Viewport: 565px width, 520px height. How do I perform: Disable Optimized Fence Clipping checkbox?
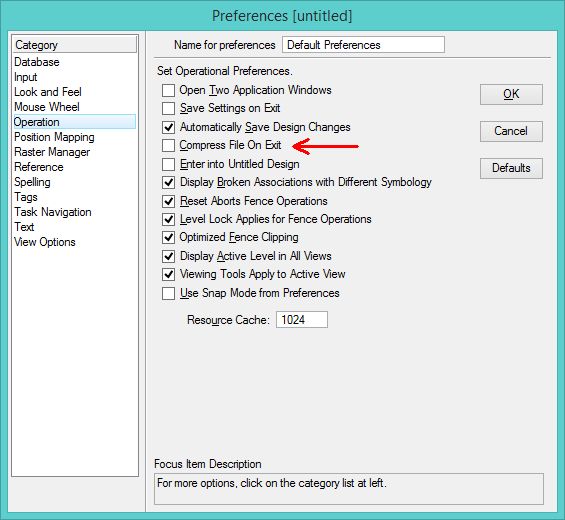[x=168, y=237]
